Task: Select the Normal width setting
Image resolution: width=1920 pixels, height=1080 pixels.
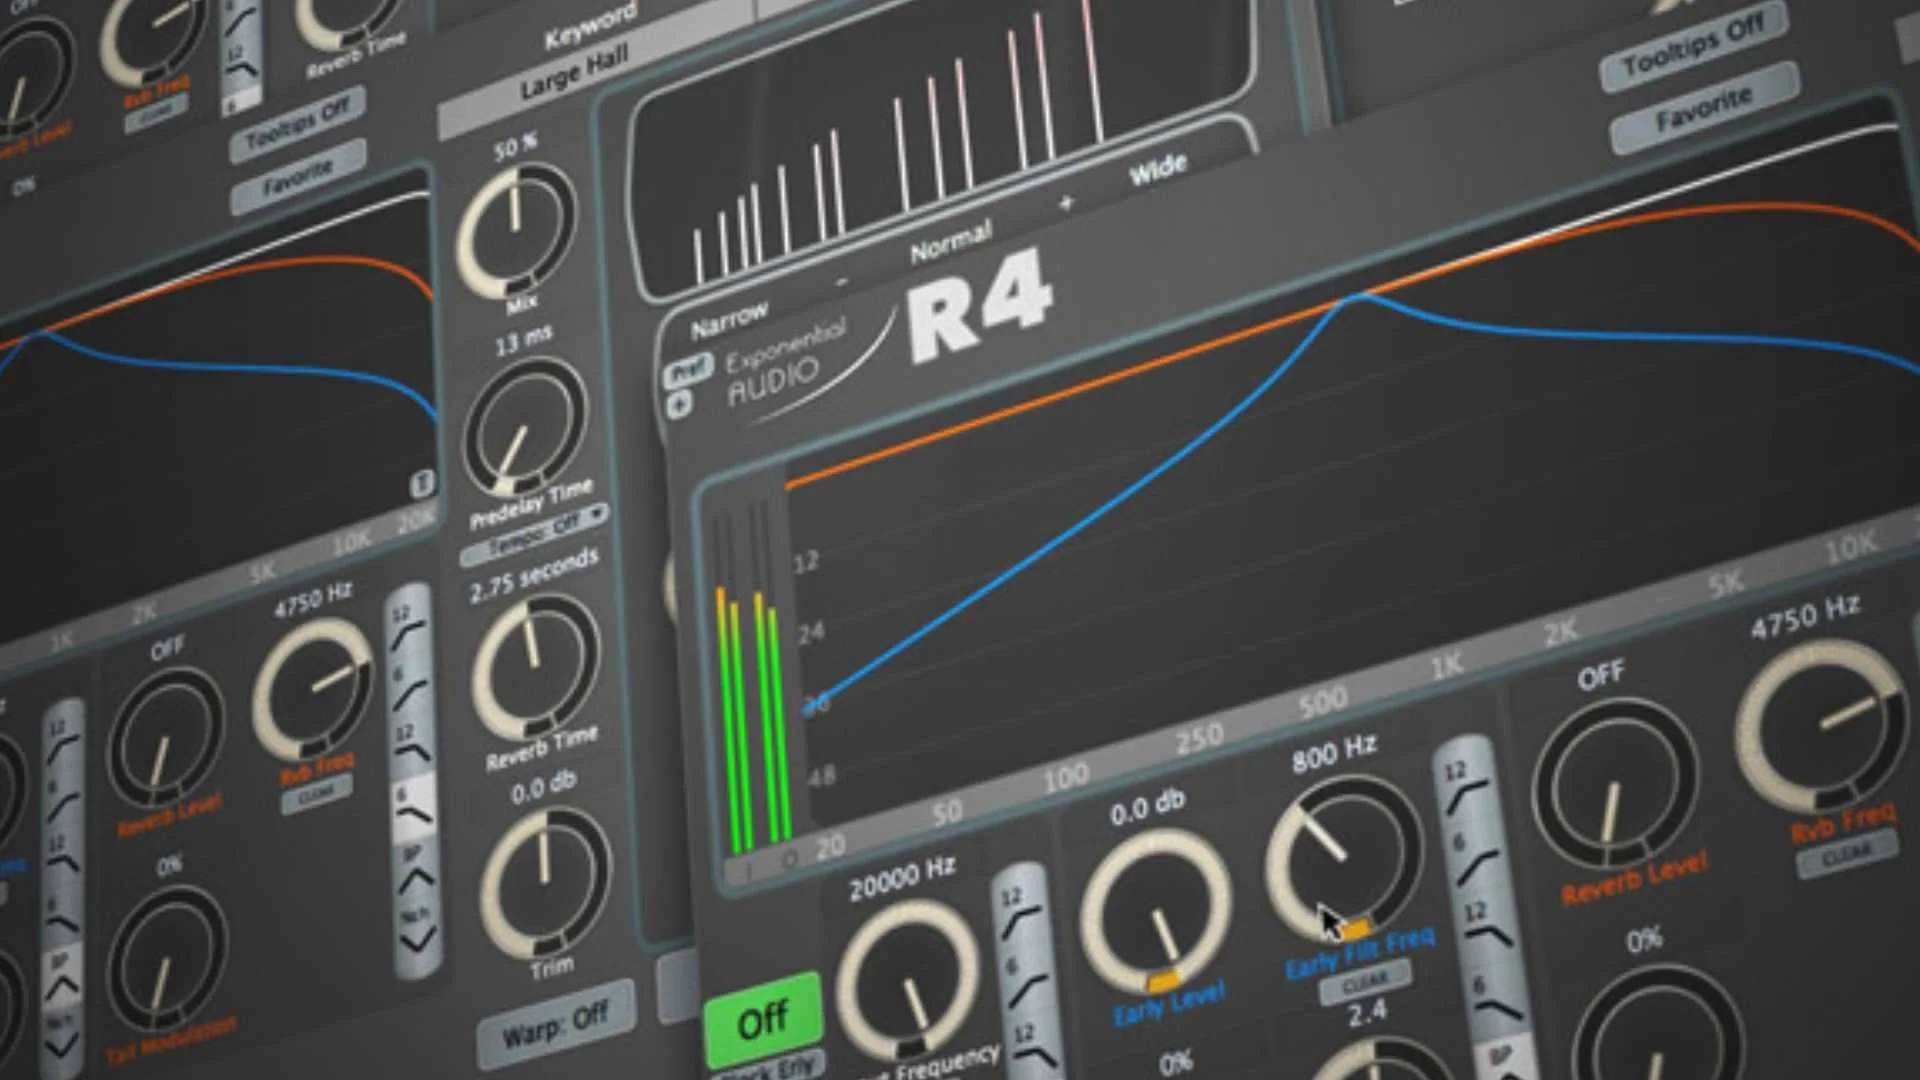Action: (x=951, y=243)
